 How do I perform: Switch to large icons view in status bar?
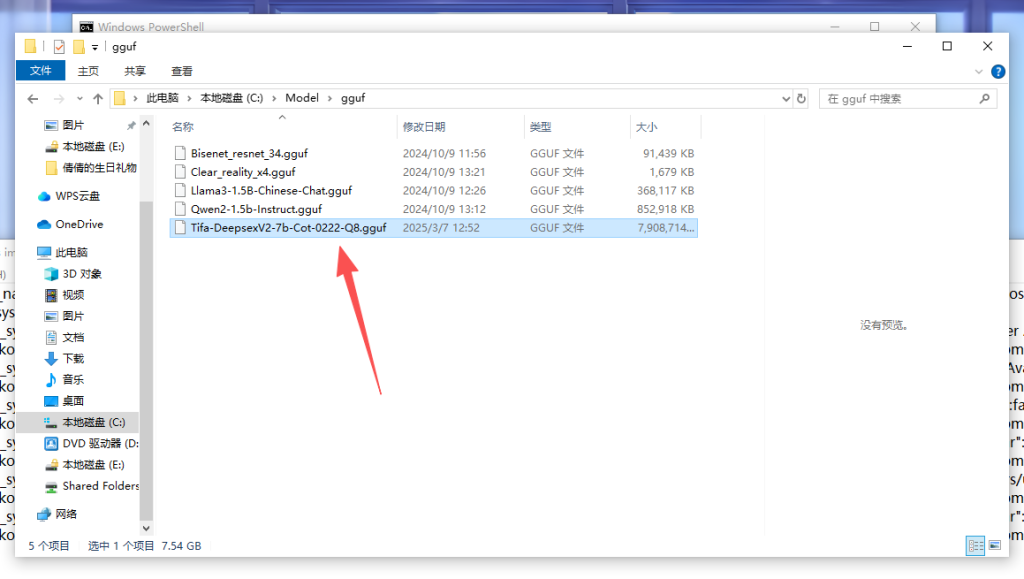tap(994, 546)
